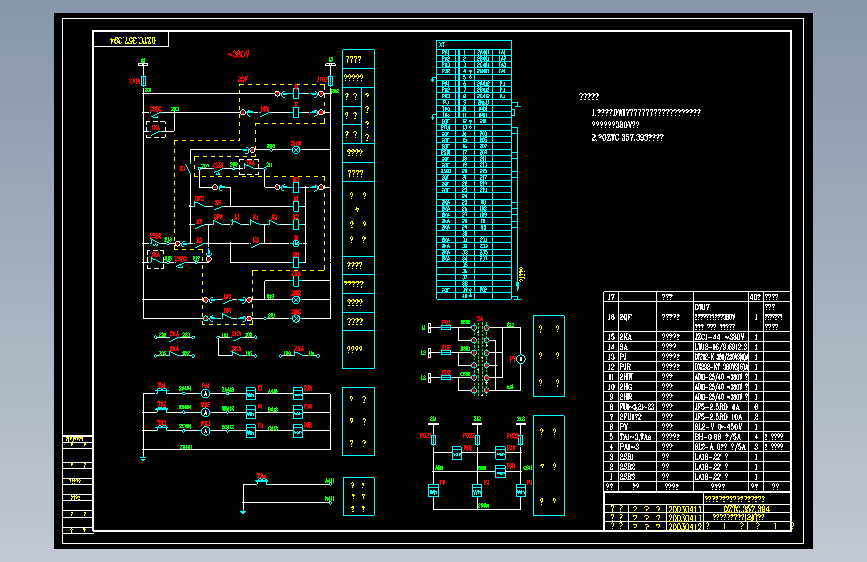
Task: Select the PA1 ammeter circle symbol
Action: 205,394
